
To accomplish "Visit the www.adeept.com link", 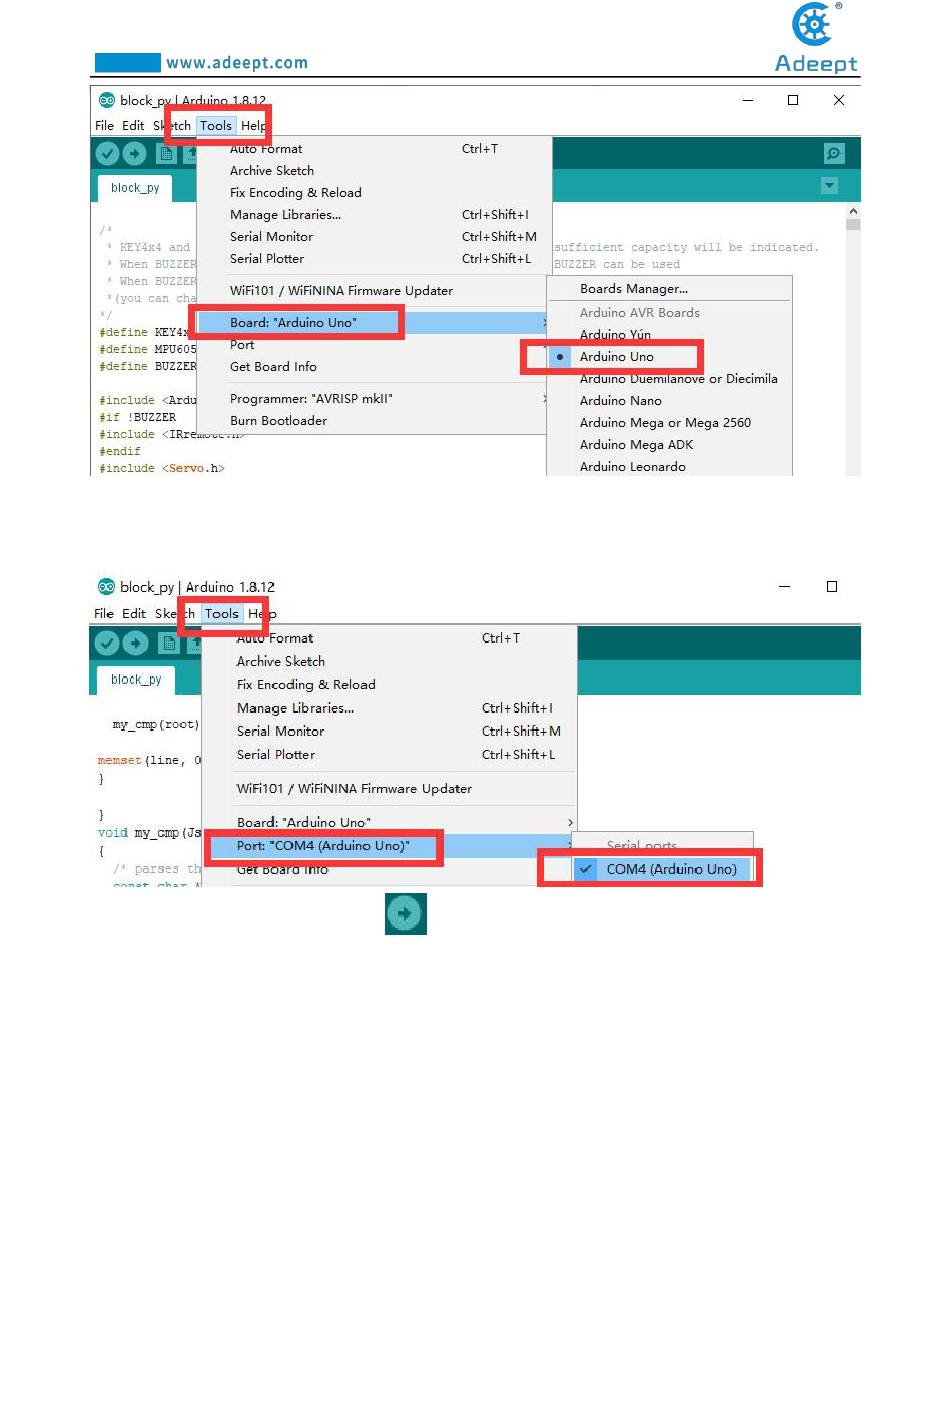I will pos(237,63).
